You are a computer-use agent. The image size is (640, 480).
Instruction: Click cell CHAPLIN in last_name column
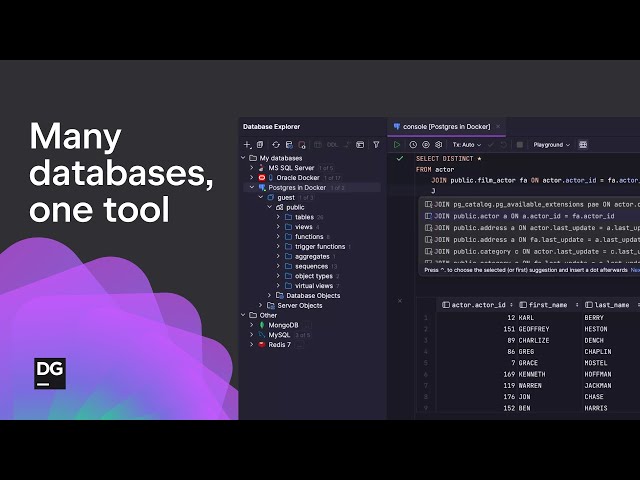tap(598, 351)
